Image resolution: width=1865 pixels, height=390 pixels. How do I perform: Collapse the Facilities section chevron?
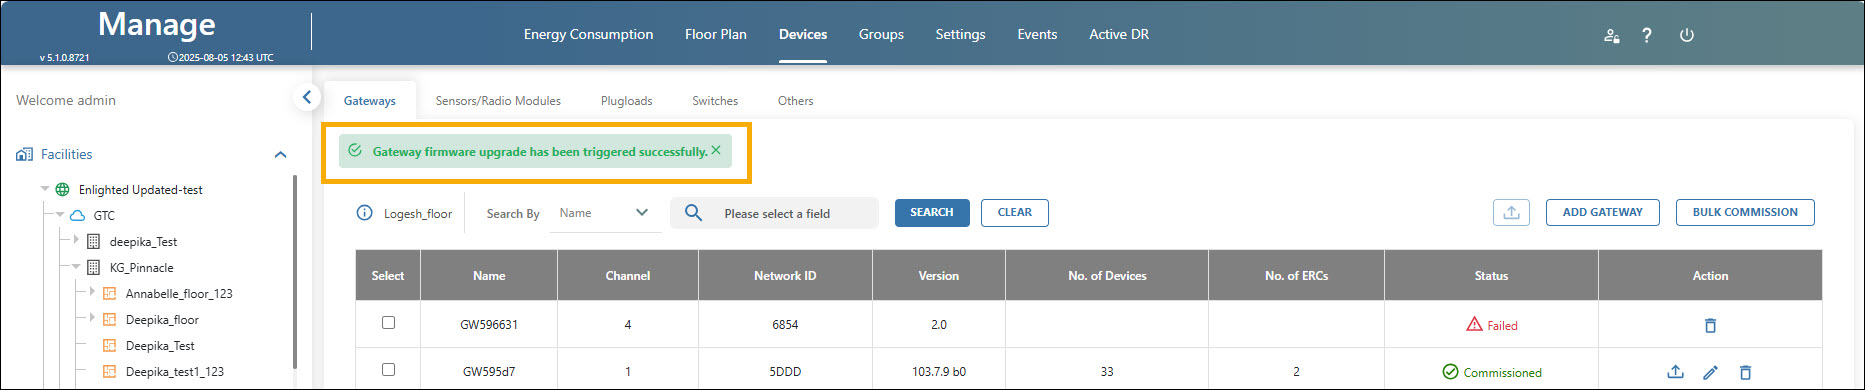pos(280,154)
